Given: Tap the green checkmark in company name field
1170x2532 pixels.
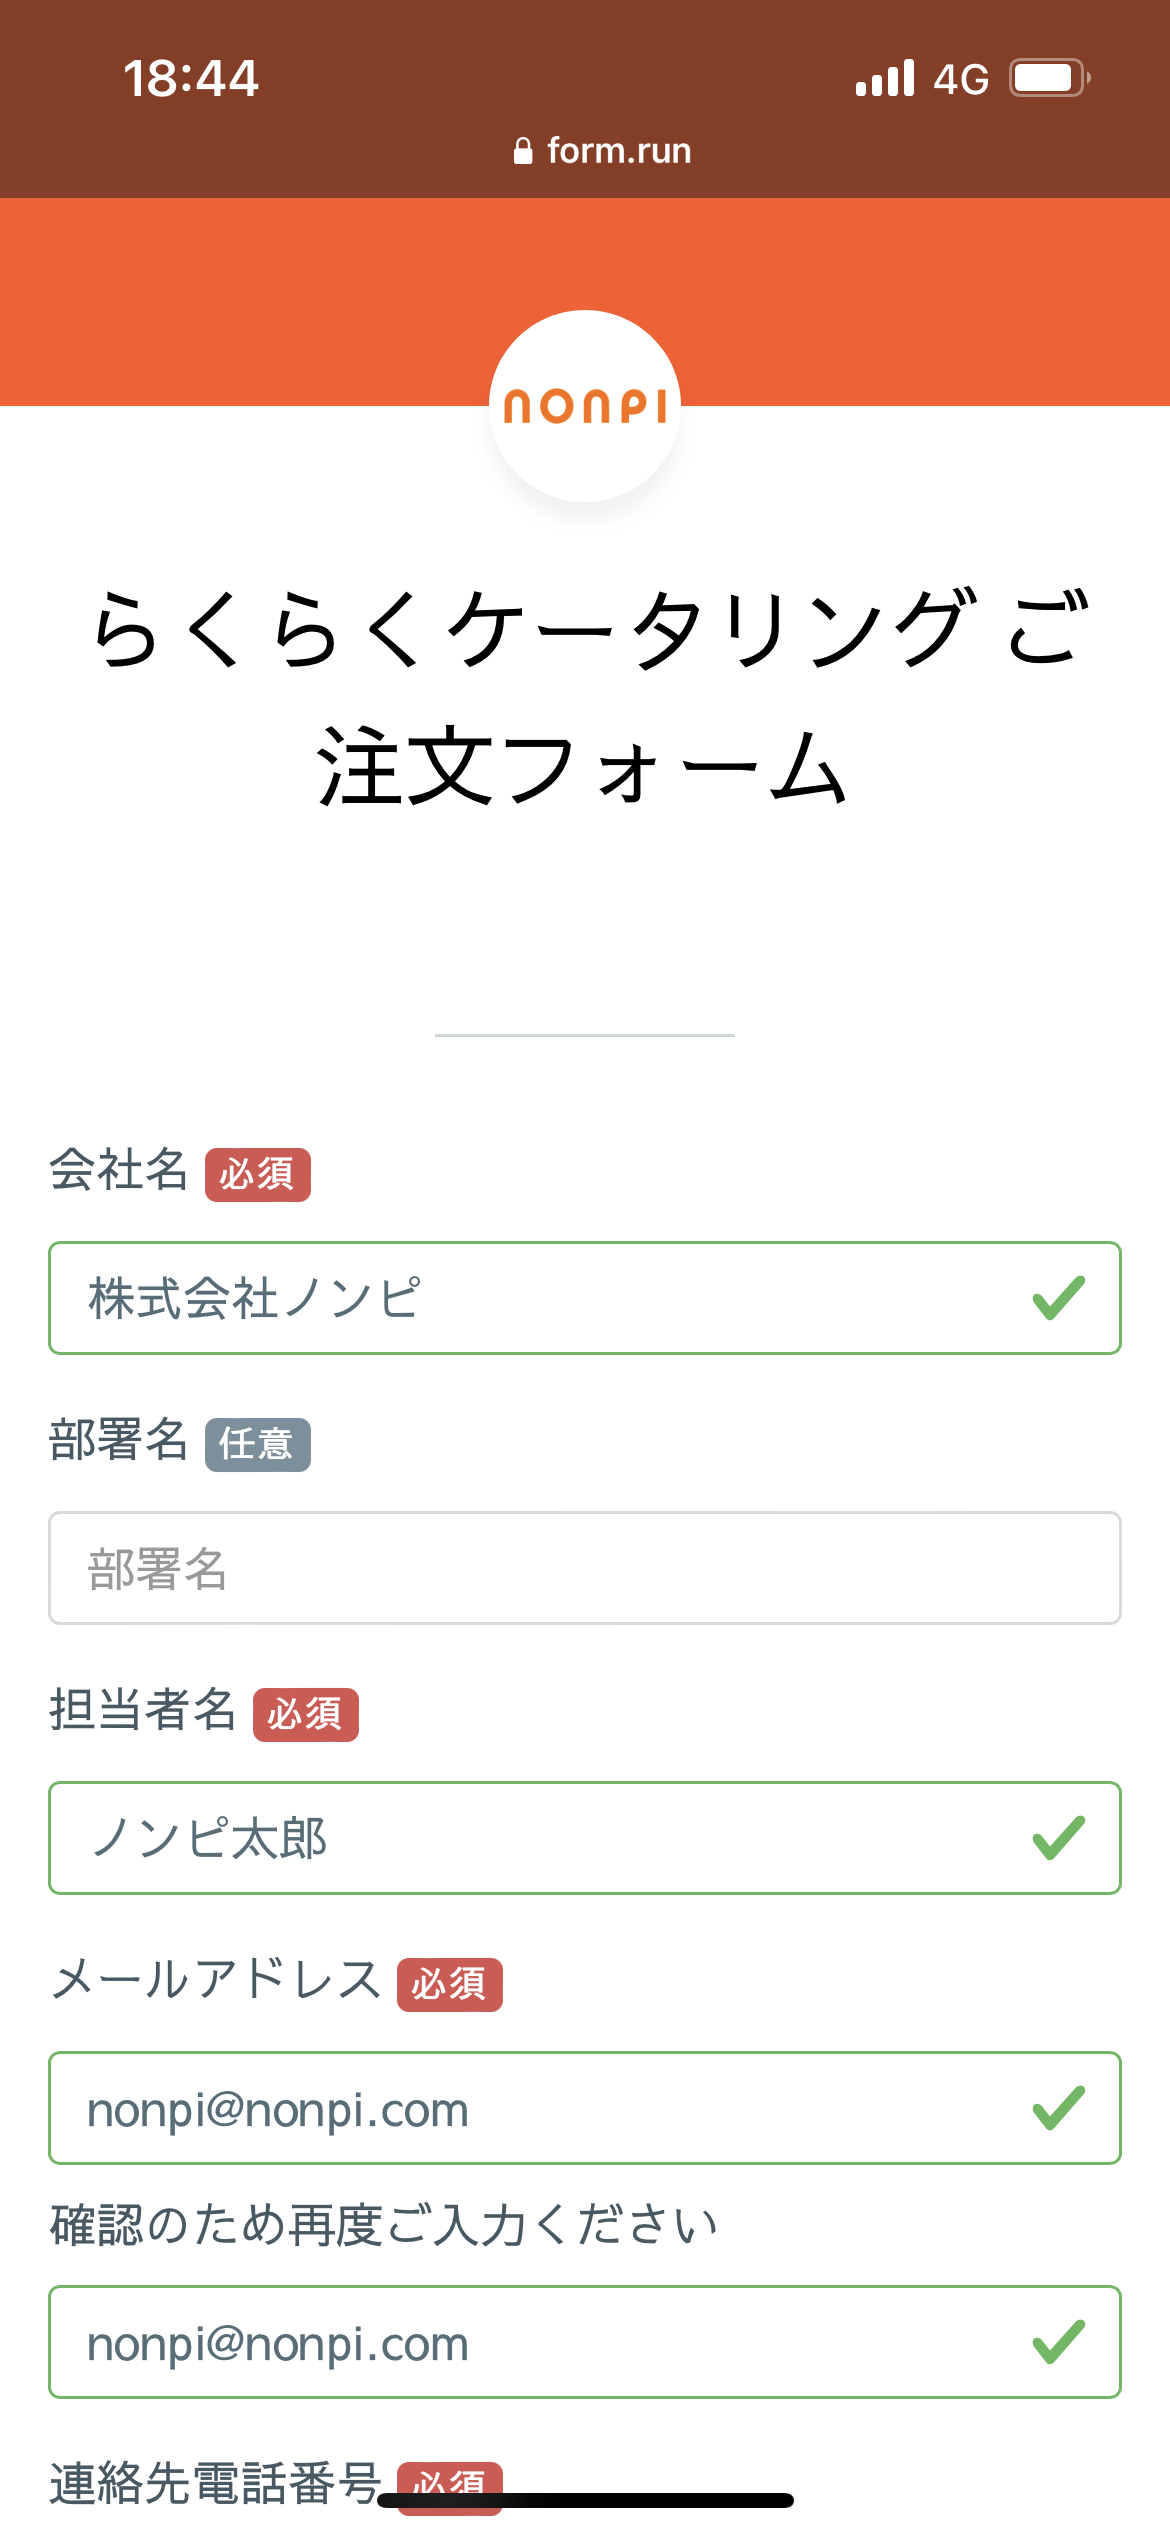Looking at the screenshot, I should 1058,1298.
